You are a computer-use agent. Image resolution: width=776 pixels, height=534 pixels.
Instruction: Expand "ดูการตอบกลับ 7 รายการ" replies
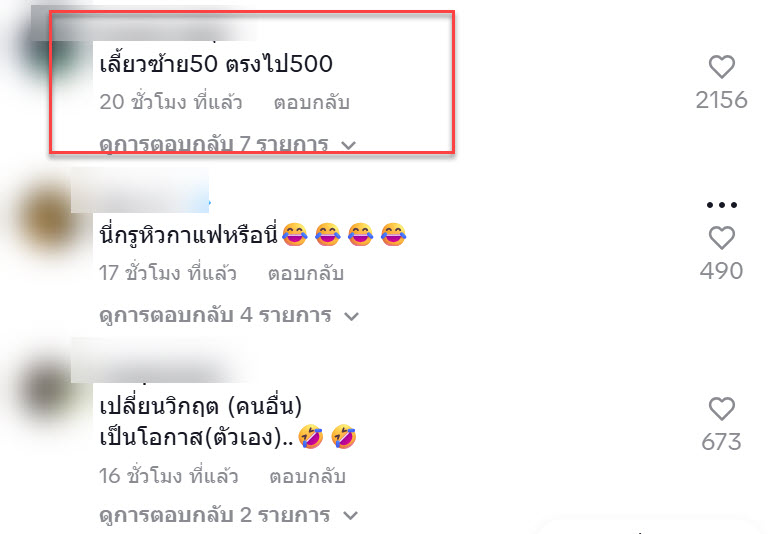tap(228, 145)
